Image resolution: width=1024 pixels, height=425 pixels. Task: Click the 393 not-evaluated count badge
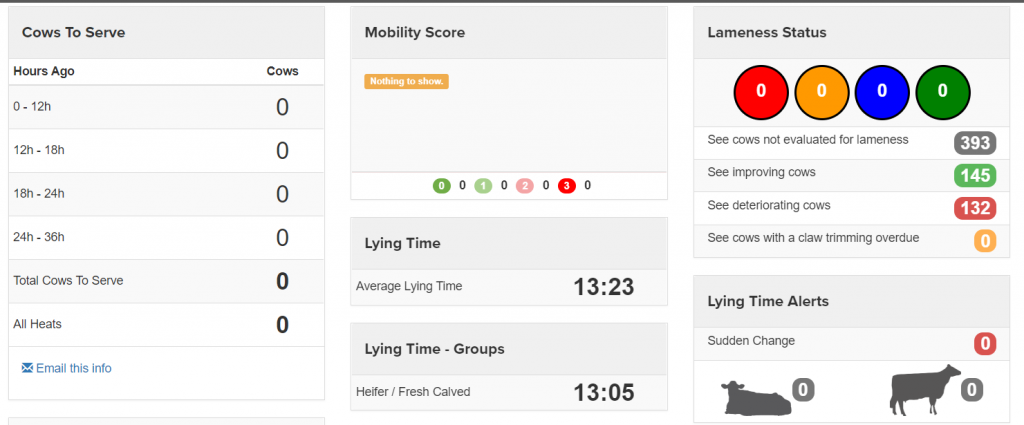(974, 143)
